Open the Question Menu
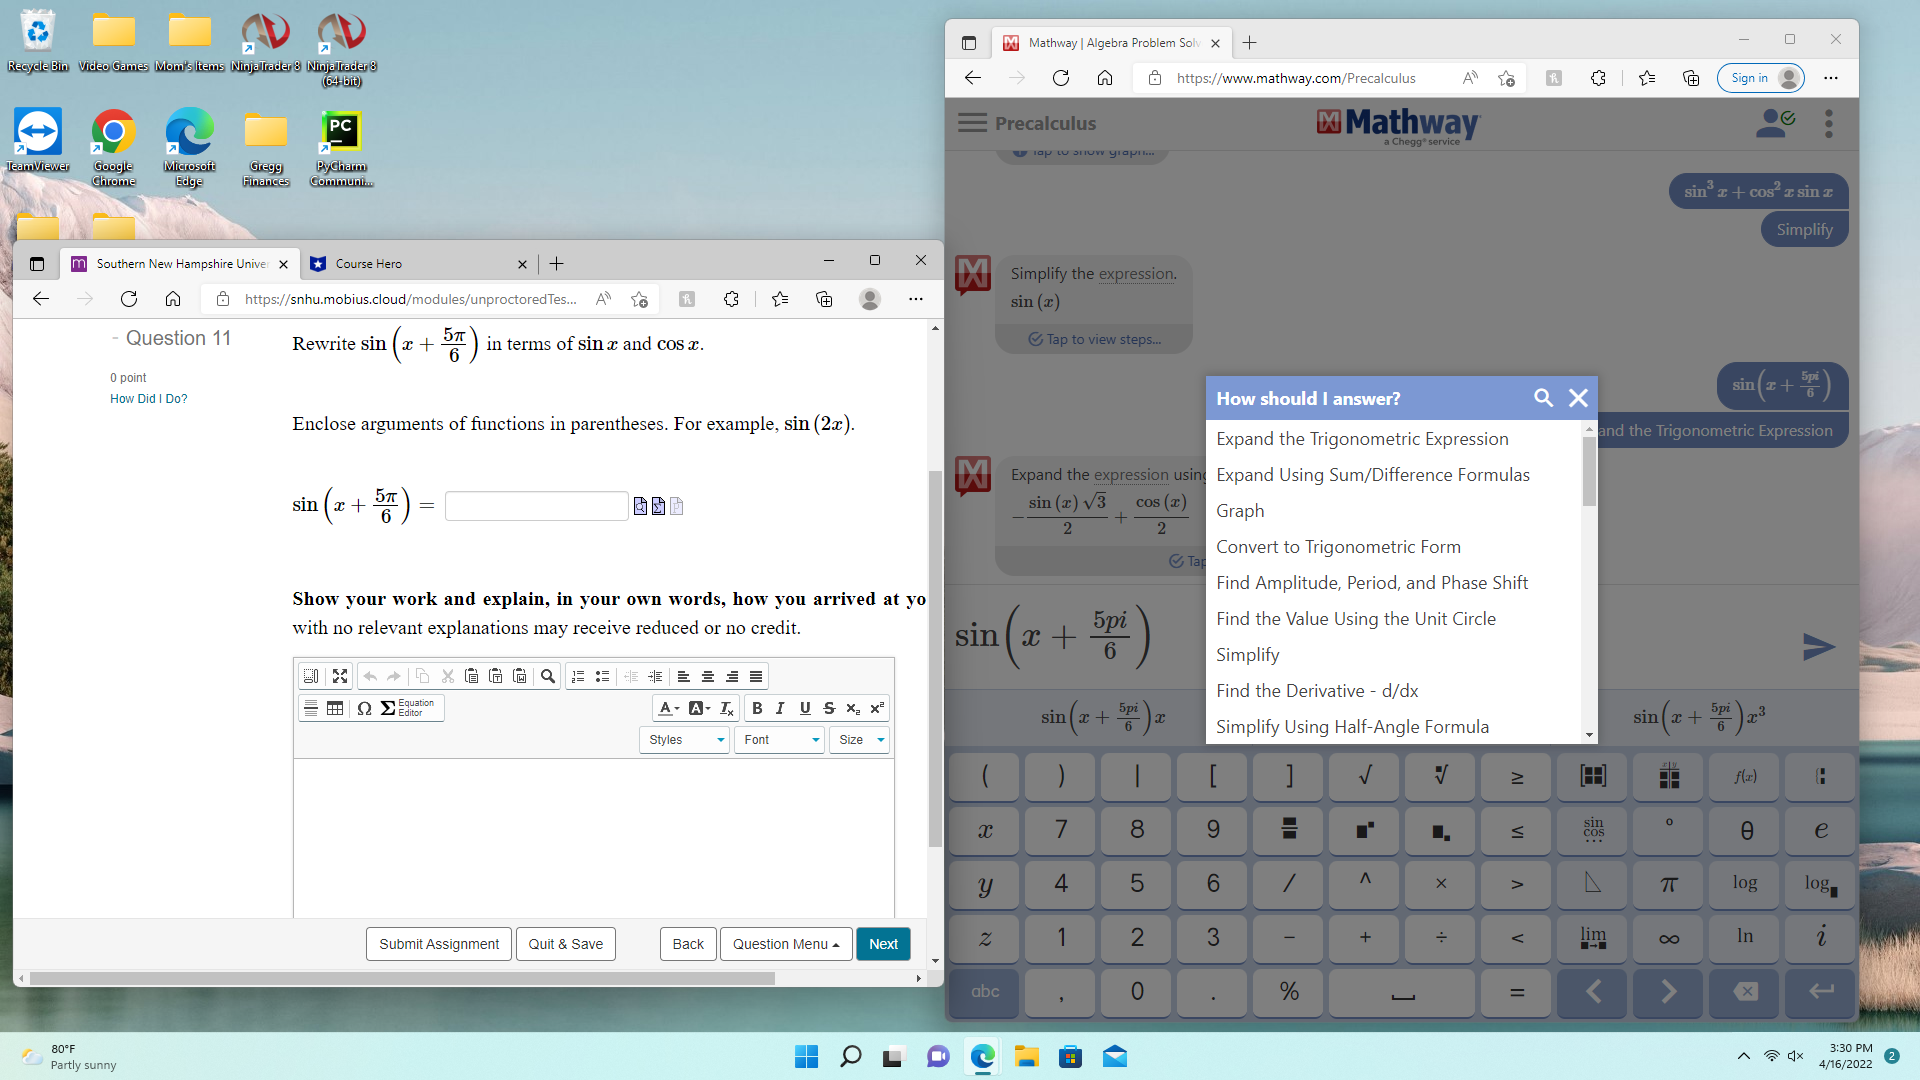1920x1080 pixels. (x=785, y=943)
